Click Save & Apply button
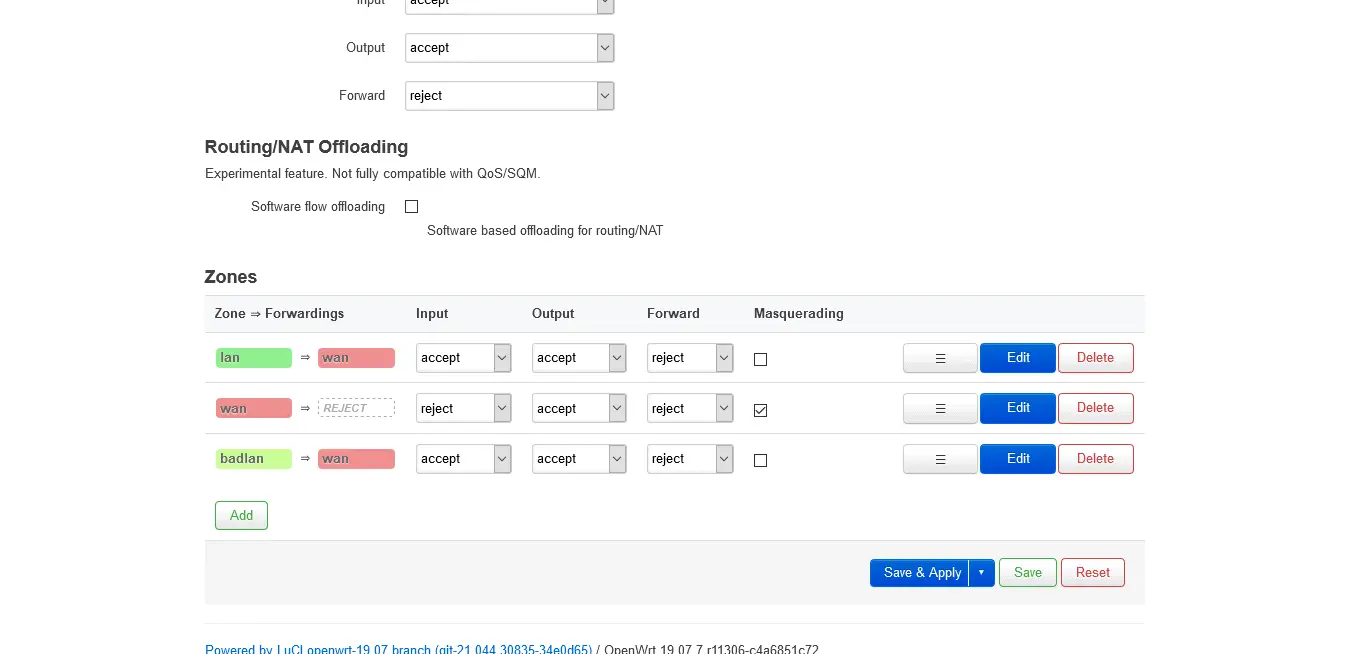 coord(920,573)
